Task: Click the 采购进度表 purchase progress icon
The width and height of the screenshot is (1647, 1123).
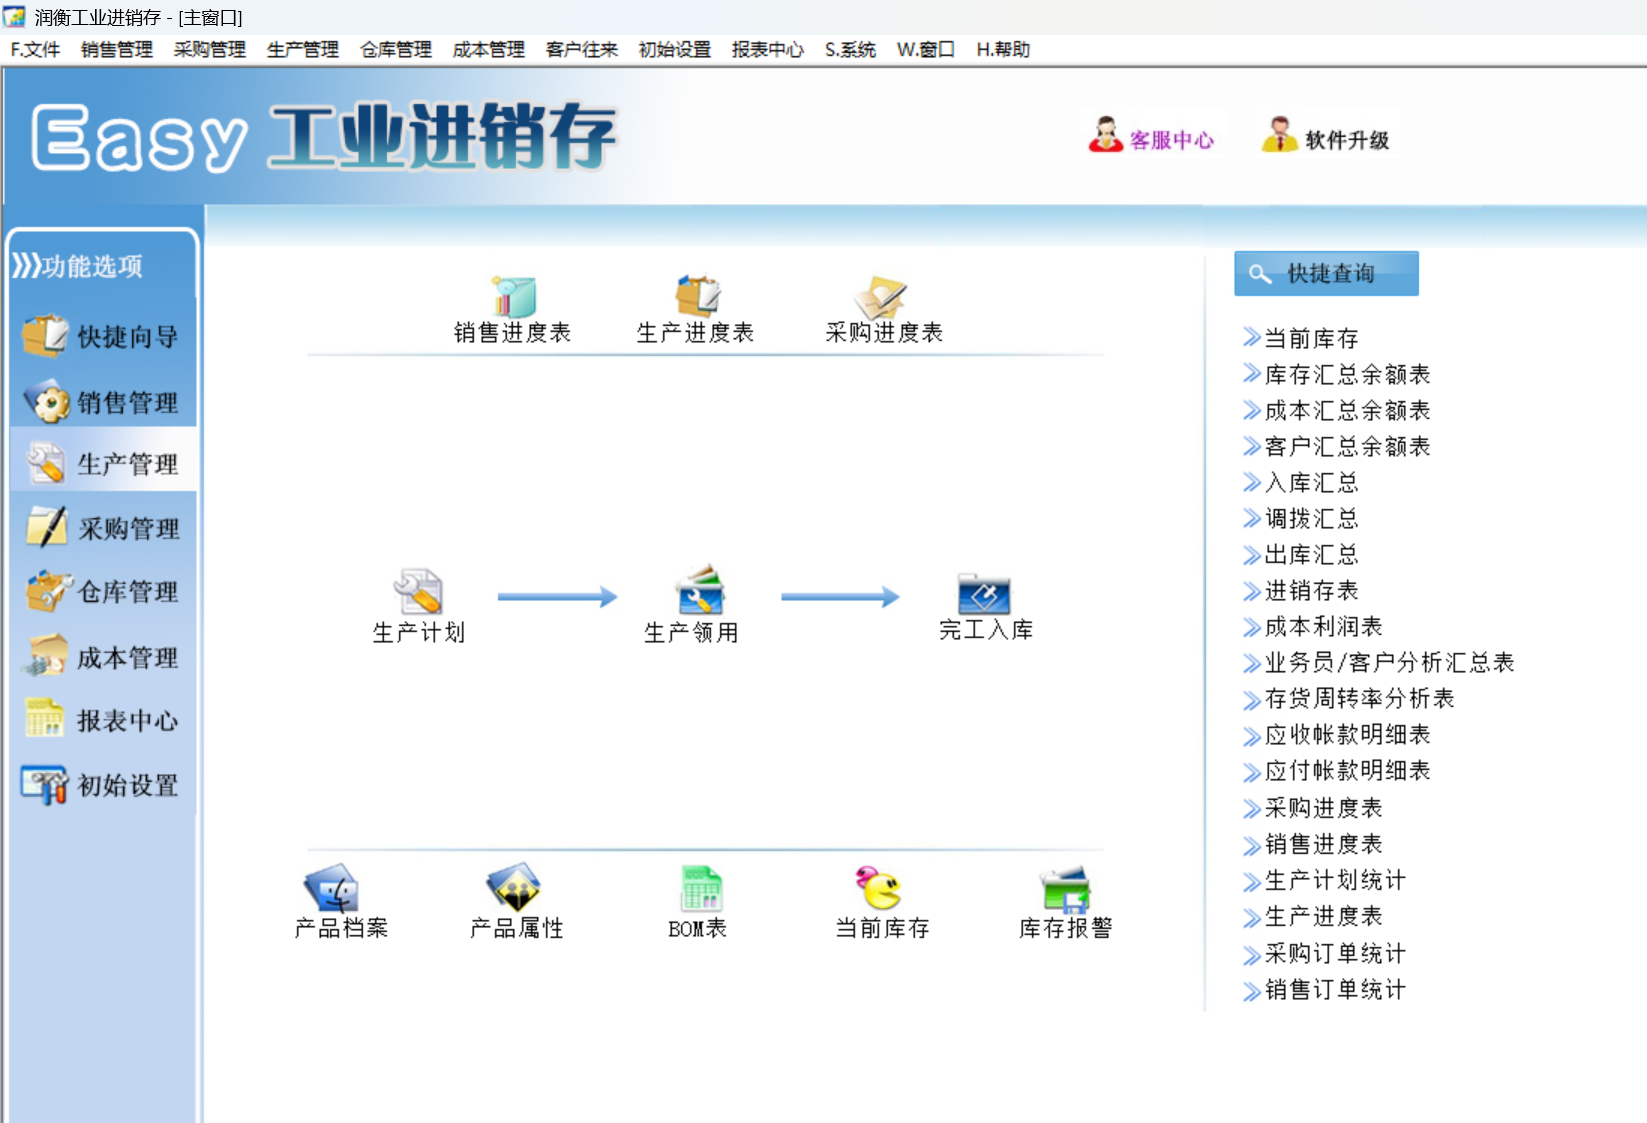Action: 881,298
